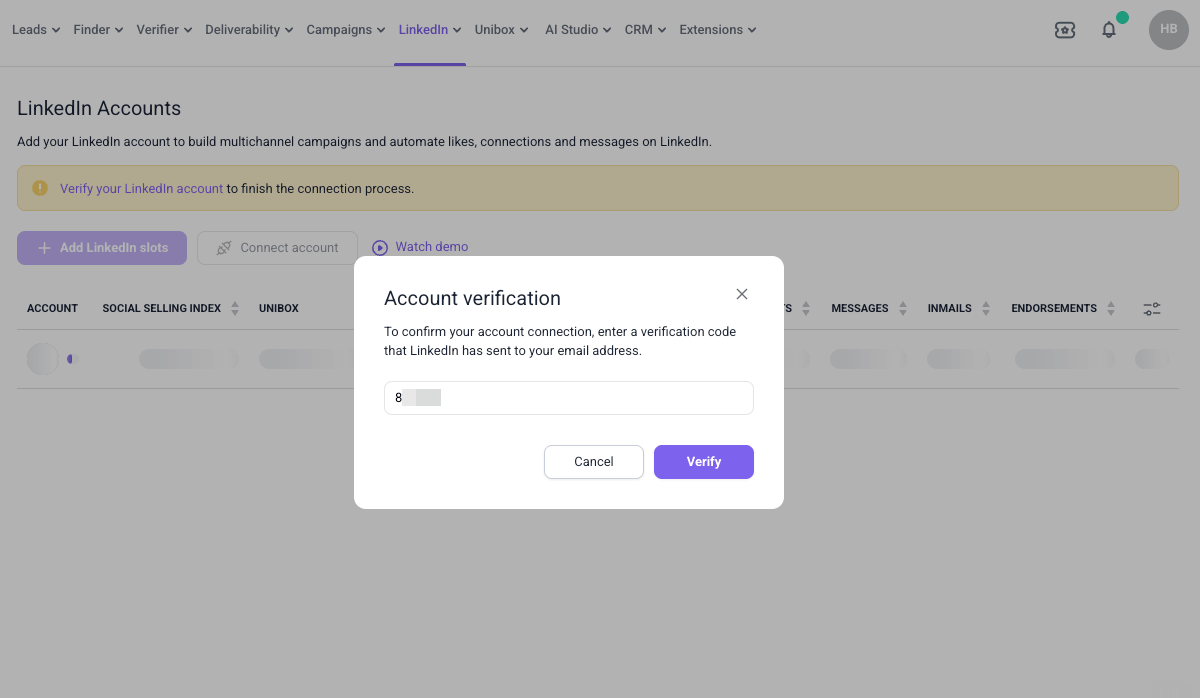Open table column settings icon
Image resolution: width=1200 pixels, height=698 pixels.
click(1152, 309)
